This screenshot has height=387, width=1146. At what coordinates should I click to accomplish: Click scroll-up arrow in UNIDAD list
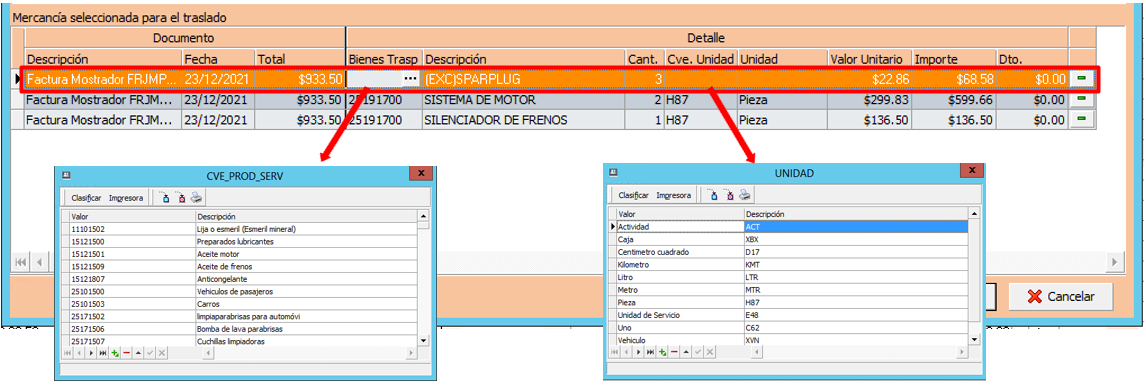tap(973, 214)
